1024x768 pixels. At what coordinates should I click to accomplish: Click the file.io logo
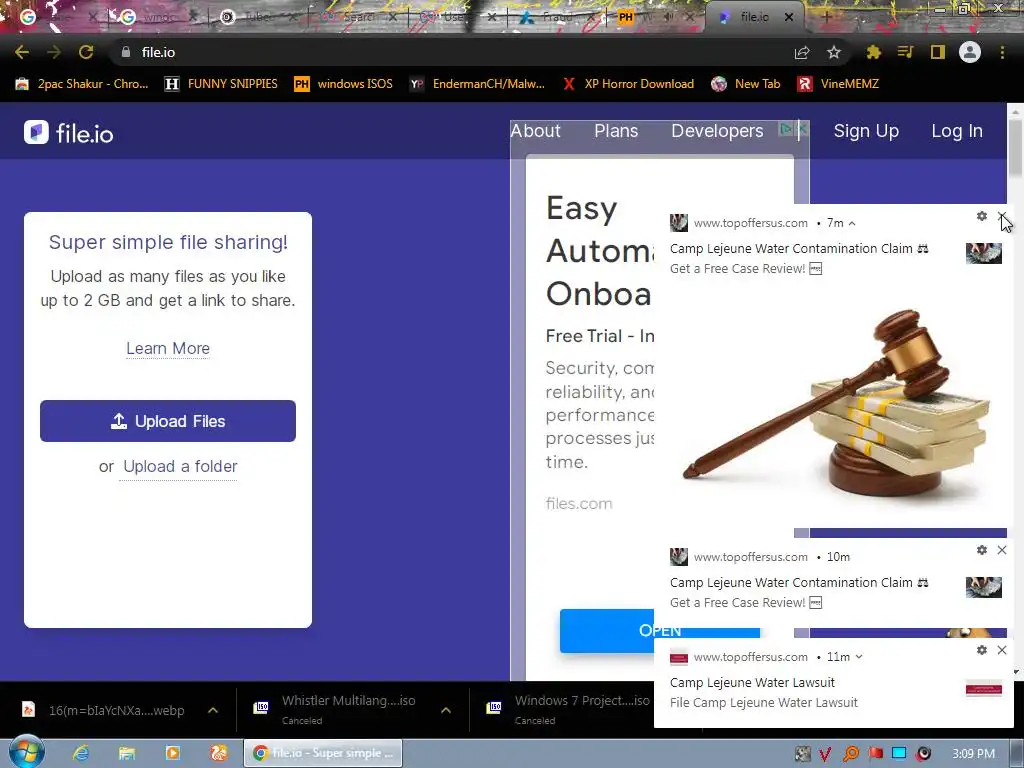coord(69,133)
